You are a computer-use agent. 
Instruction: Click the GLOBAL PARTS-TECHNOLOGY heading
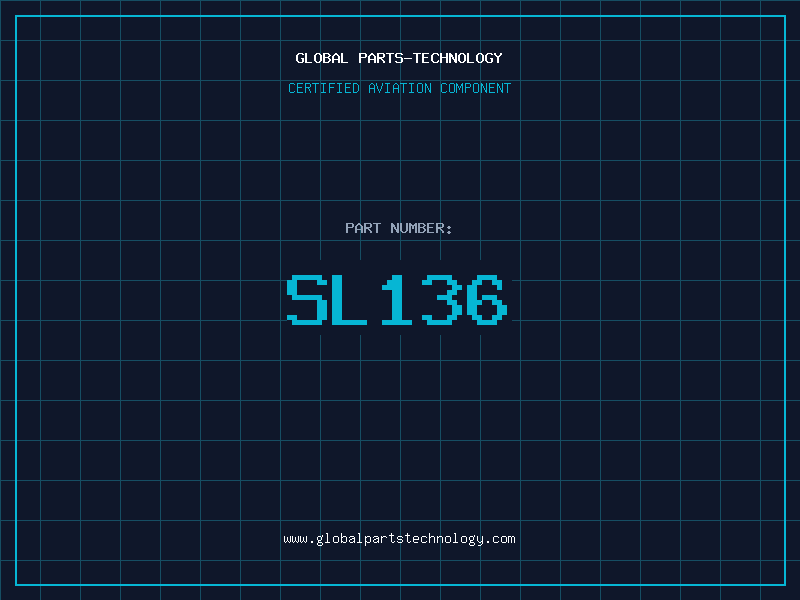tap(399, 58)
